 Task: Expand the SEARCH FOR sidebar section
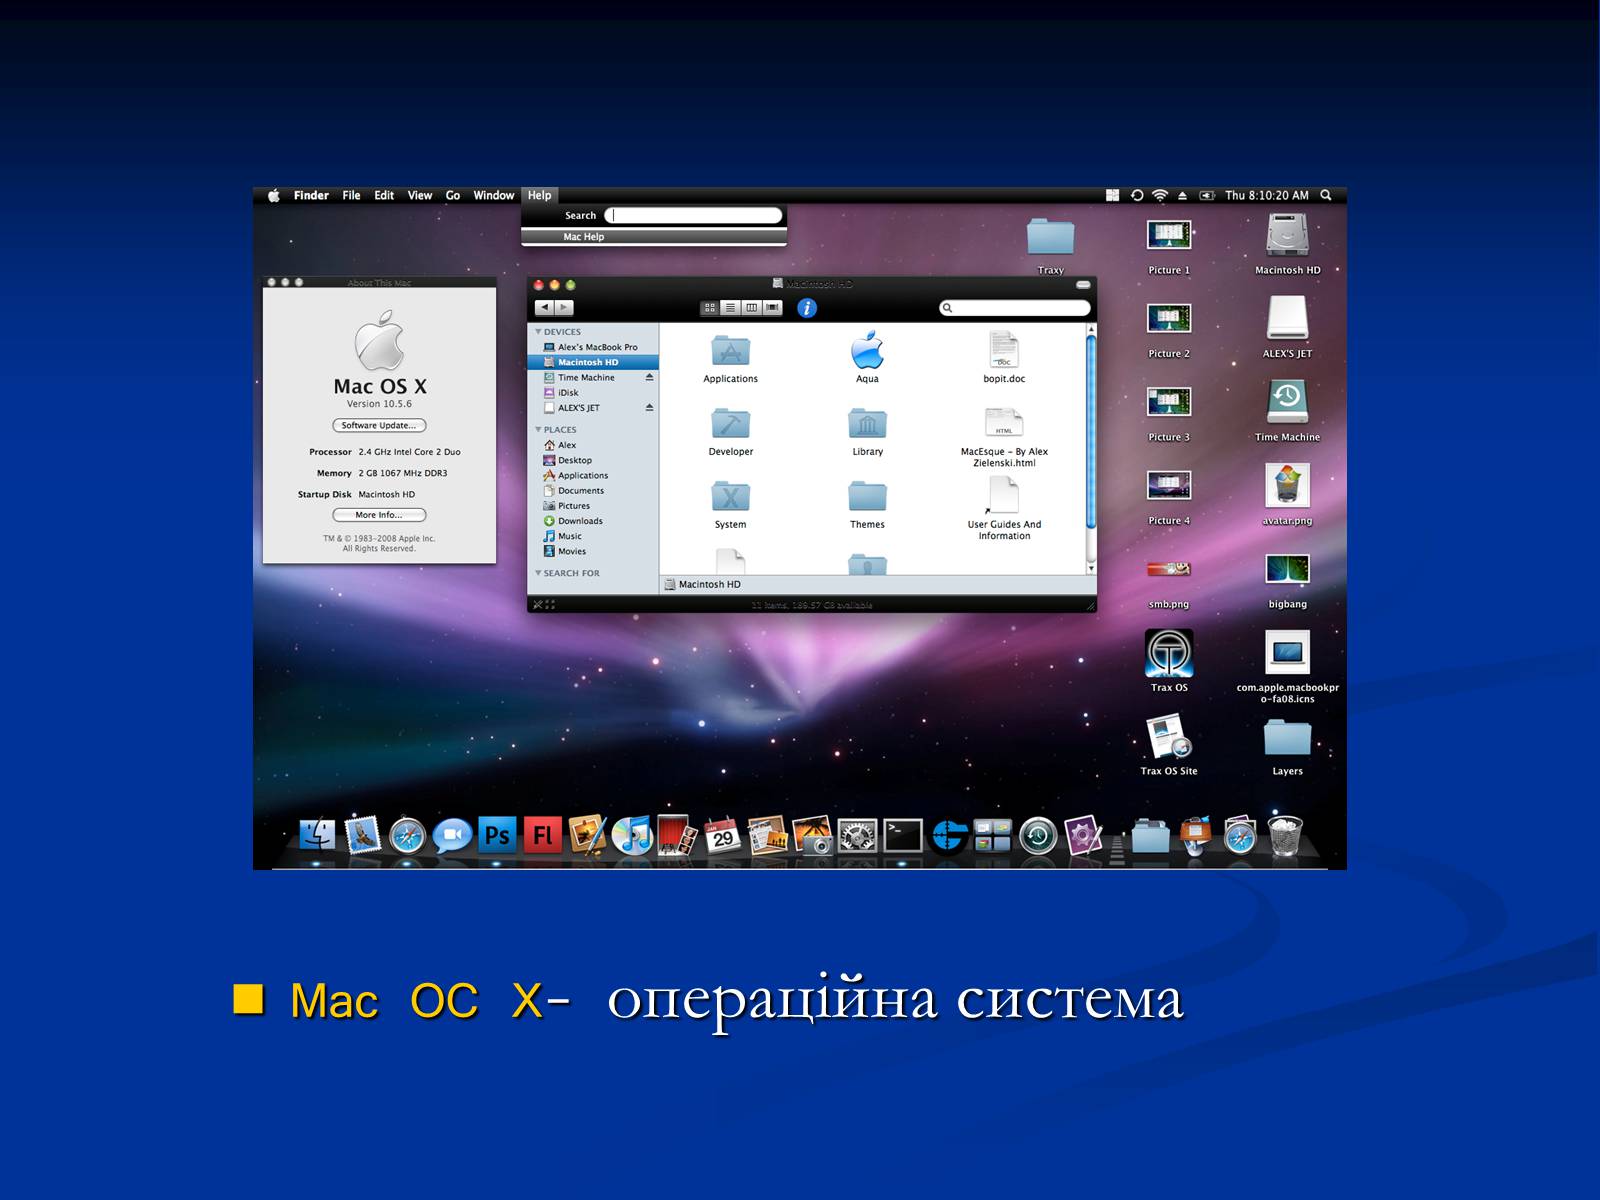pyautogui.click(x=538, y=573)
